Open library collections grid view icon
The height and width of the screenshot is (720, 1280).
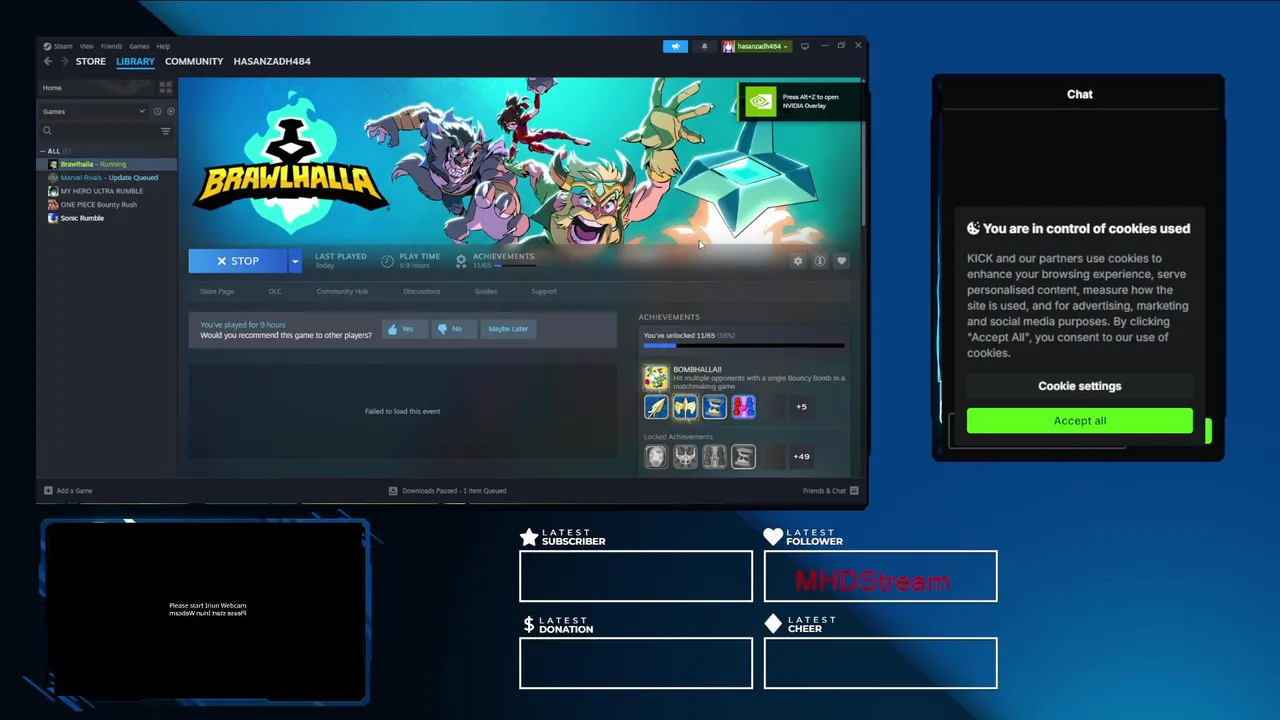166,88
